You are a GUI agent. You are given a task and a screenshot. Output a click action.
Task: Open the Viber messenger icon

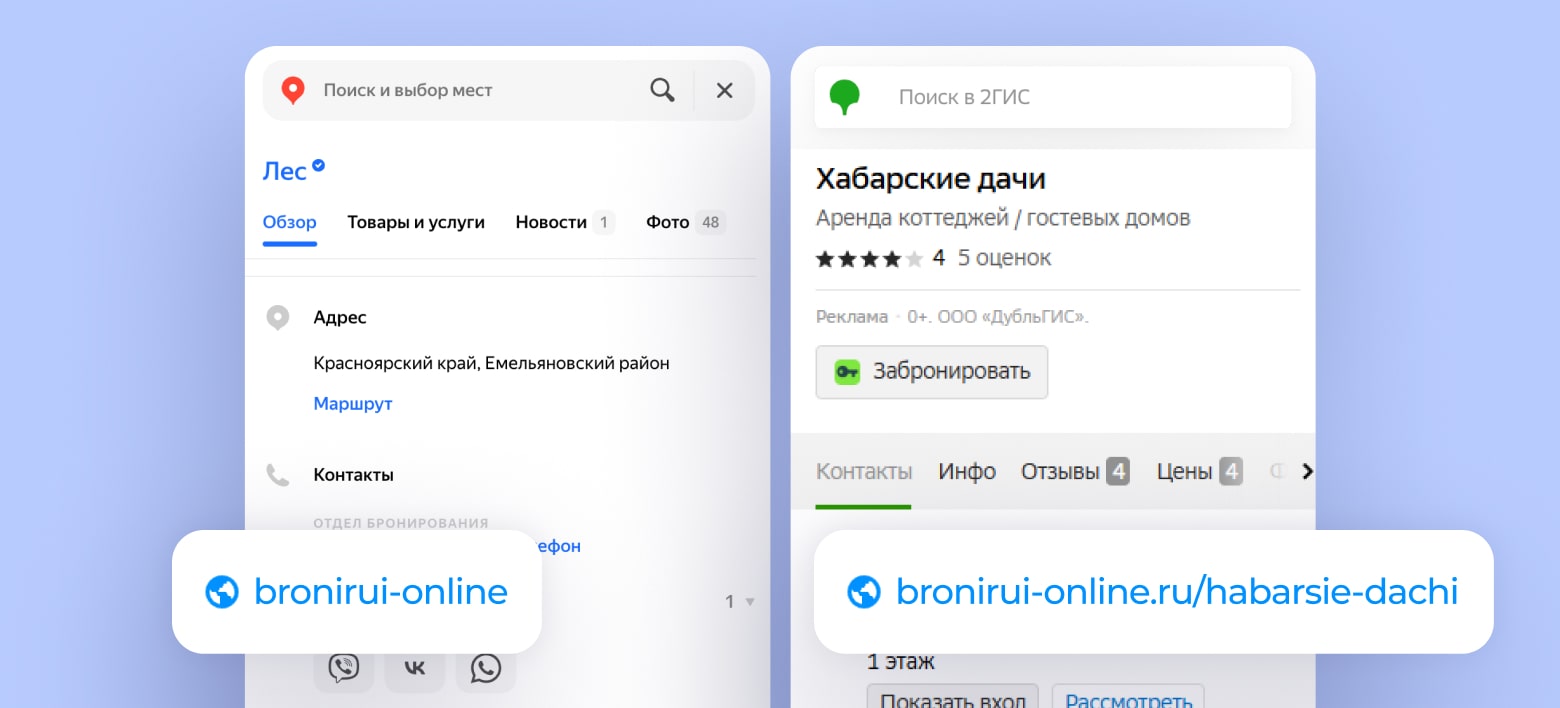(x=344, y=667)
